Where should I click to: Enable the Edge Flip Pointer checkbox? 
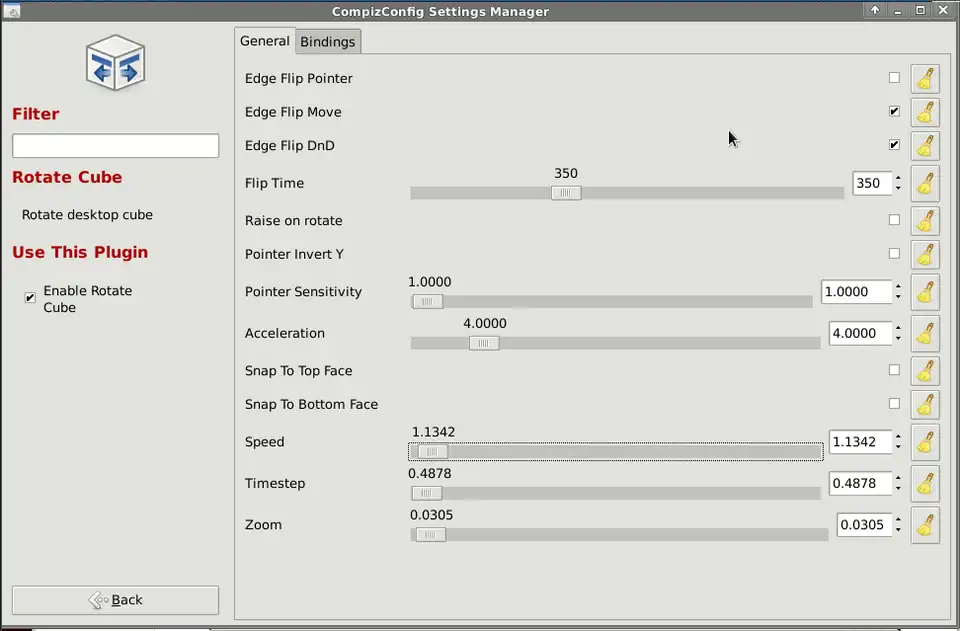tap(894, 78)
